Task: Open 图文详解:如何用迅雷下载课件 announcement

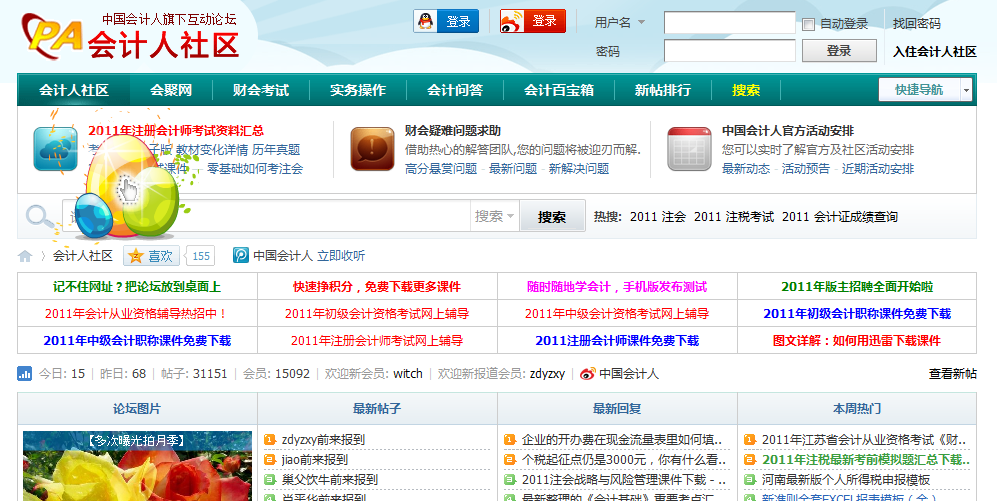Action: tap(857, 341)
